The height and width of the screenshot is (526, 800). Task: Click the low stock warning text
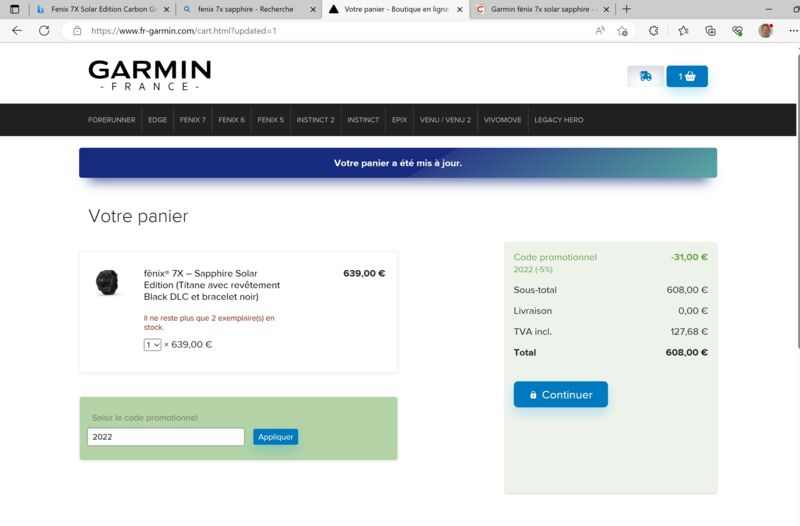coord(209,322)
